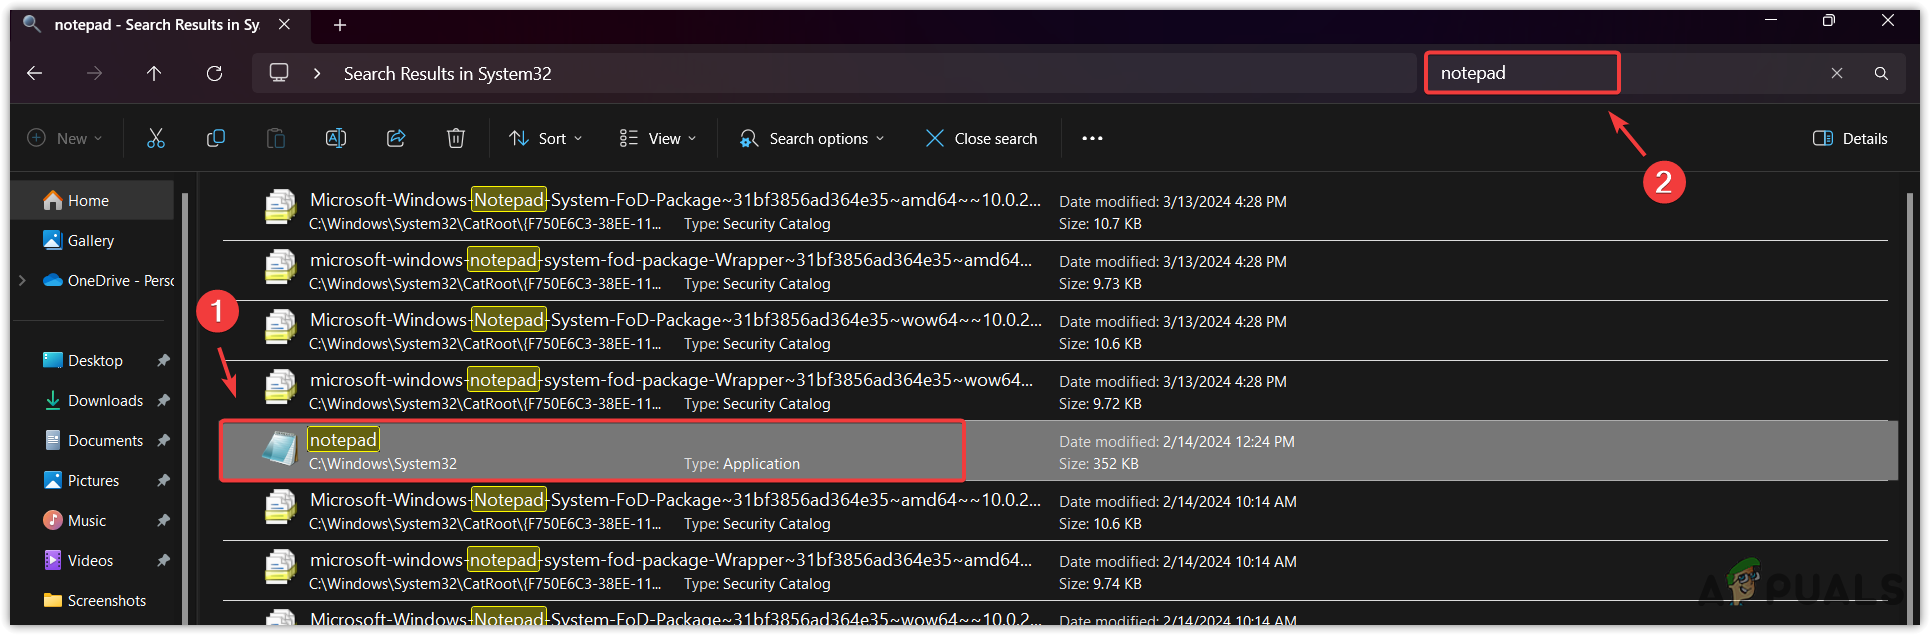
Task: Expand address bar chevron before Search Results
Action: [317, 73]
